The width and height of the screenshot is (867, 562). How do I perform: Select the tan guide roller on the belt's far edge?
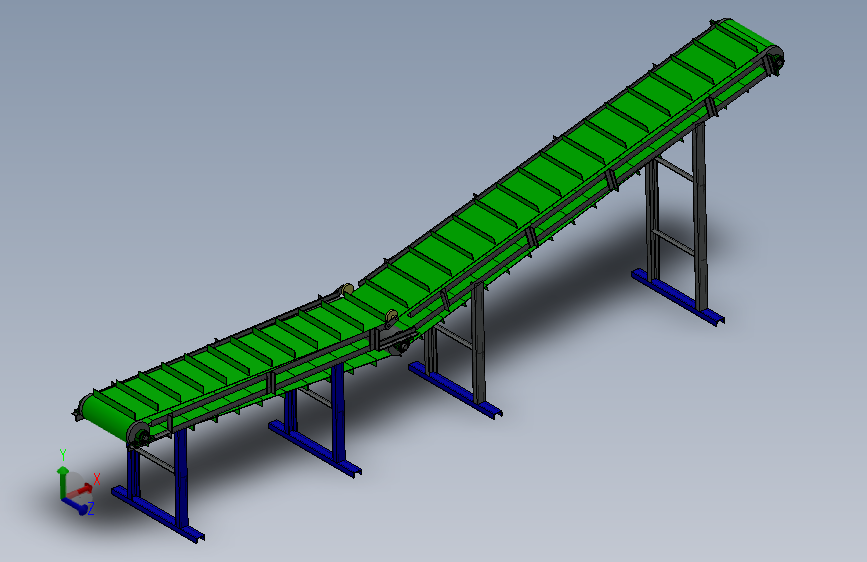(x=347, y=290)
